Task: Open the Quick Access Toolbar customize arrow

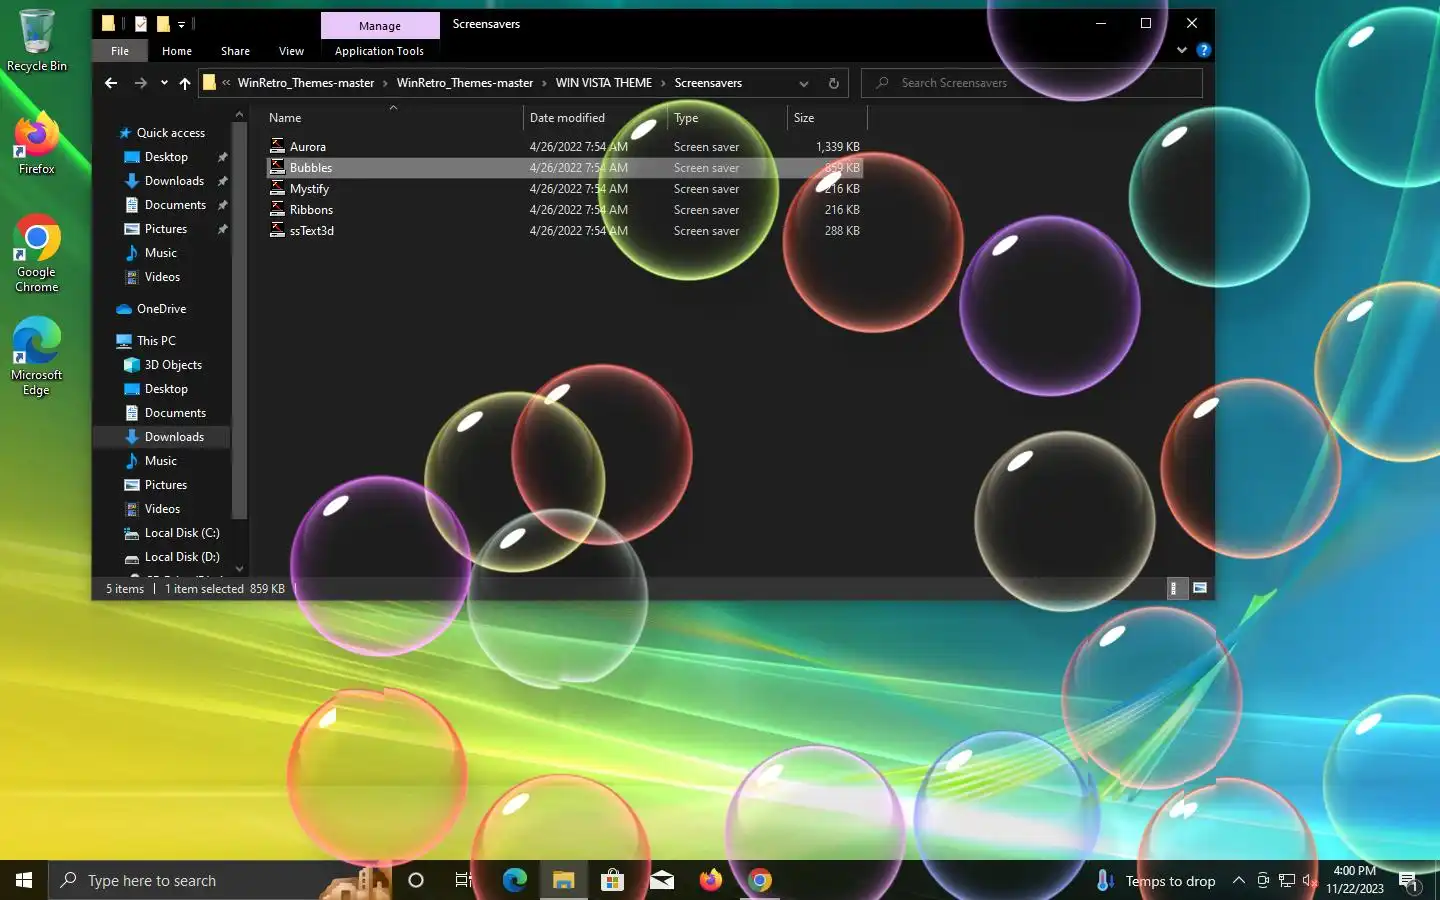Action: 181,24
